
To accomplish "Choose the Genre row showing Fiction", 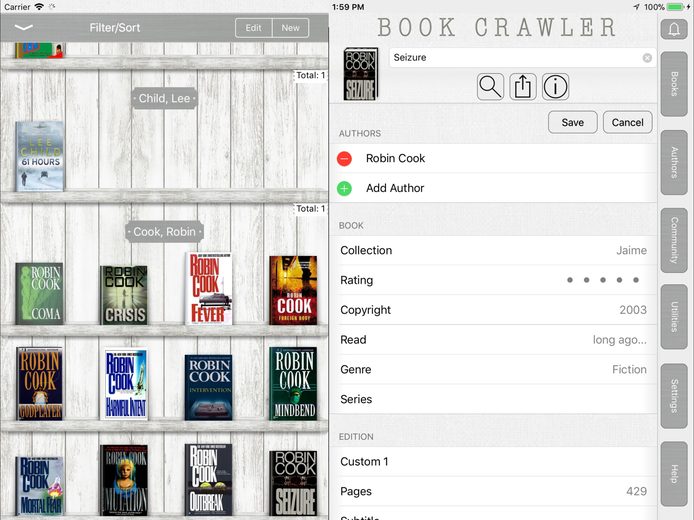I will [494, 370].
